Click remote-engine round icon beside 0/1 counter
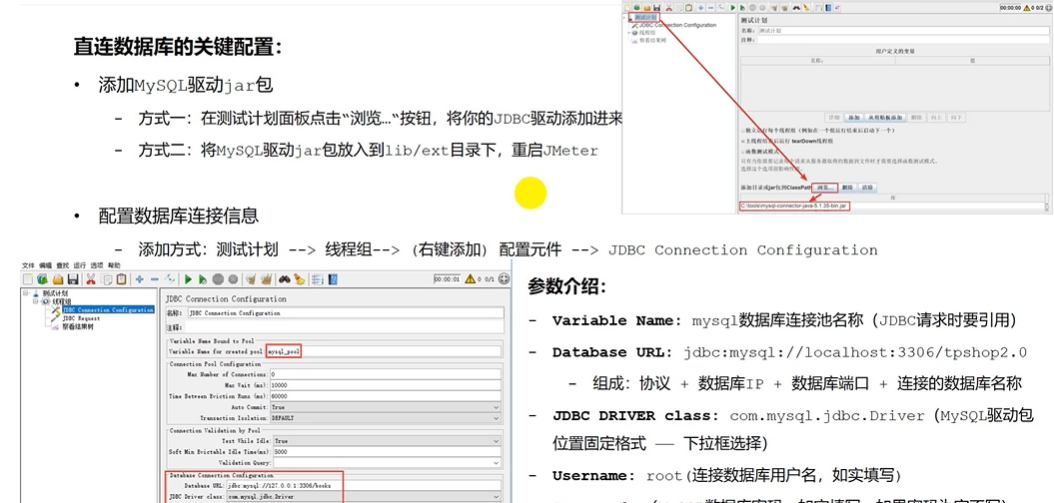 (x=504, y=279)
